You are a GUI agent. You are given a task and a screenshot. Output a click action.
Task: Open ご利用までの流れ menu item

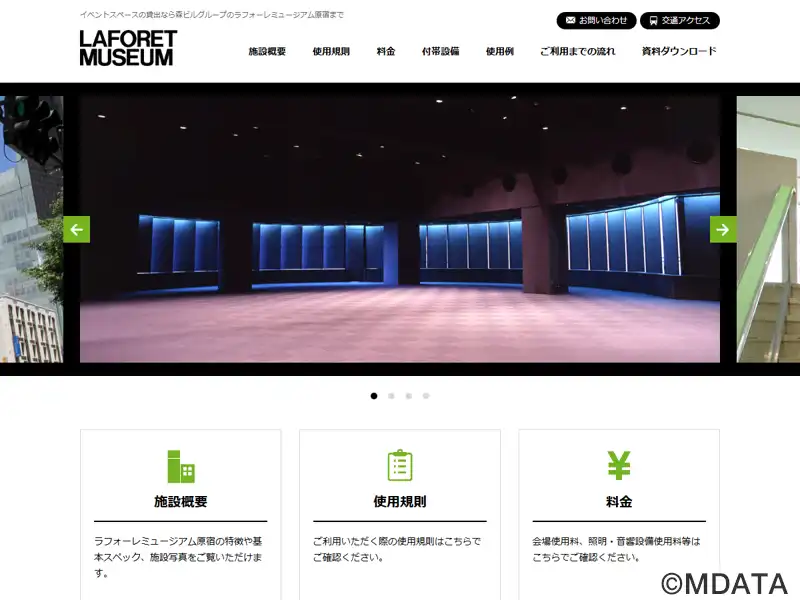click(x=578, y=51)
